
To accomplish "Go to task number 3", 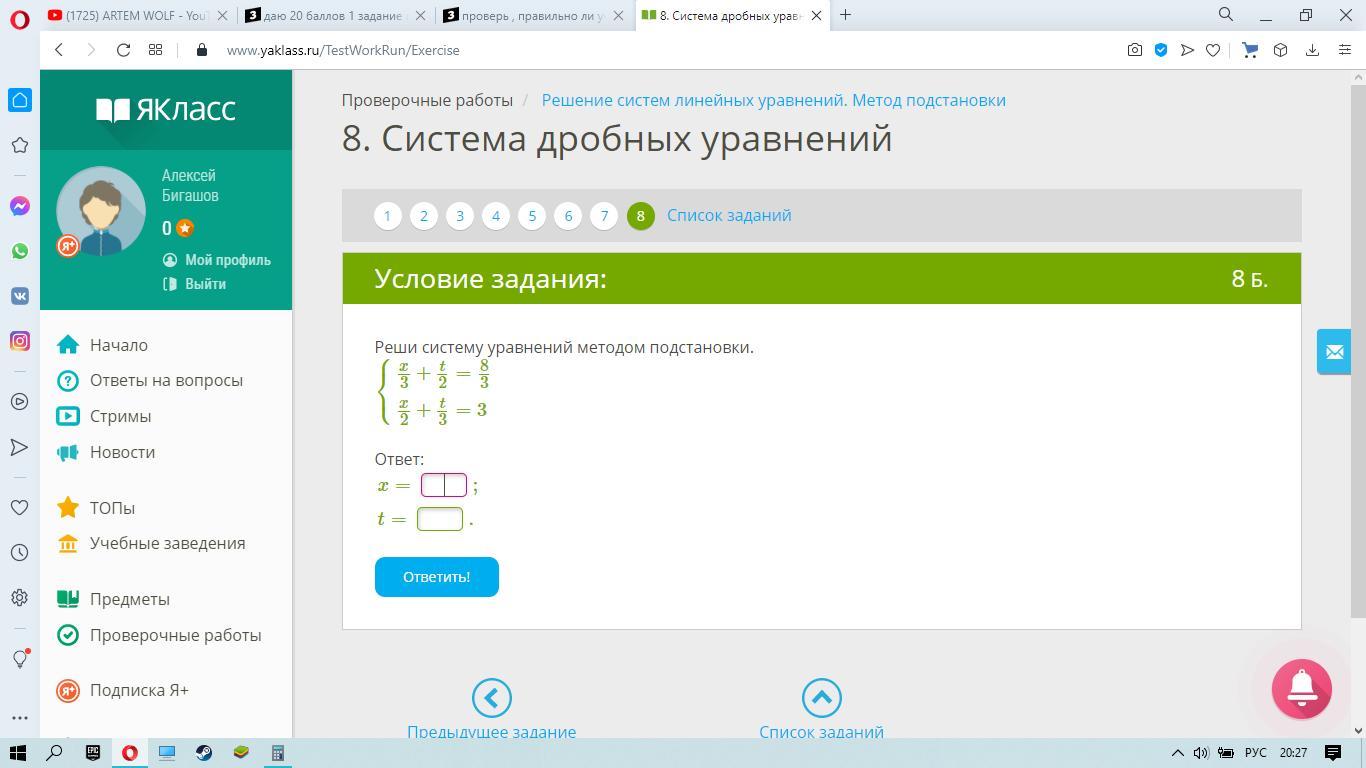I will (x=460, y=215).
